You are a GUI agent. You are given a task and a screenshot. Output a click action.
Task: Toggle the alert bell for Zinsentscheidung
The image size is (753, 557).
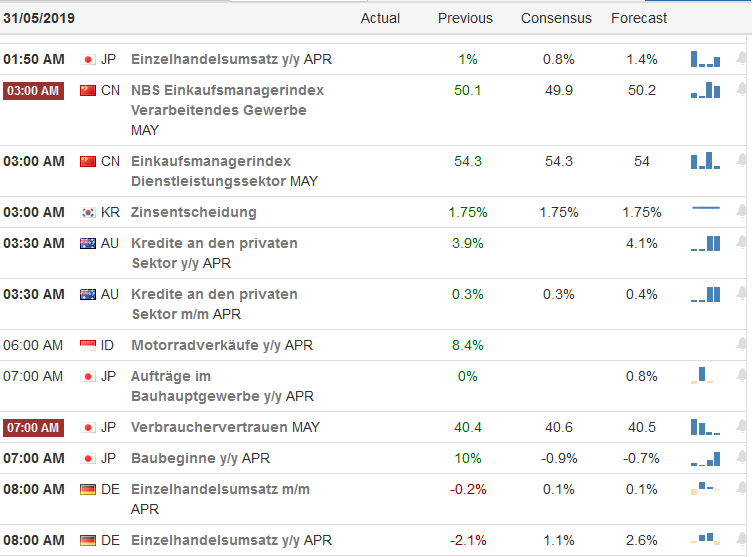(741, 211)
